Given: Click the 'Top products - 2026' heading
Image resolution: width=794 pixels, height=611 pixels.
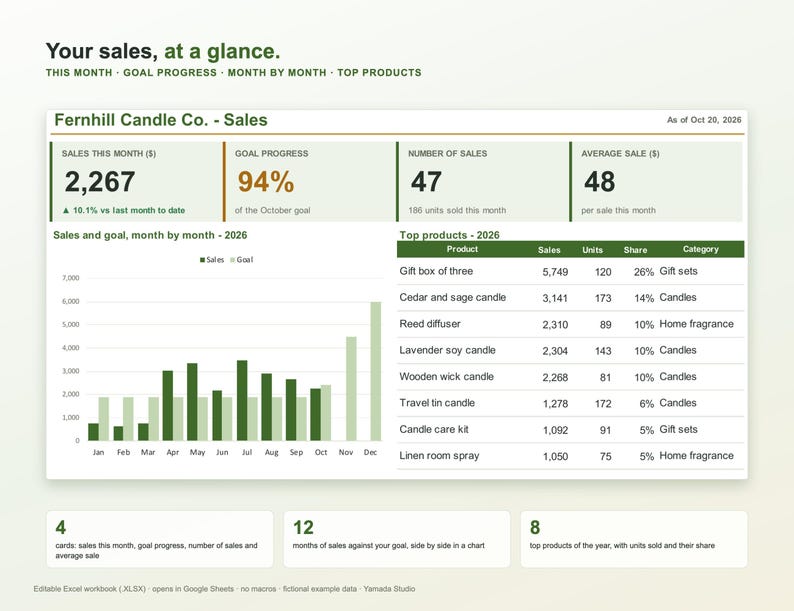Looking at the screenshot, I should pos(449,235).
